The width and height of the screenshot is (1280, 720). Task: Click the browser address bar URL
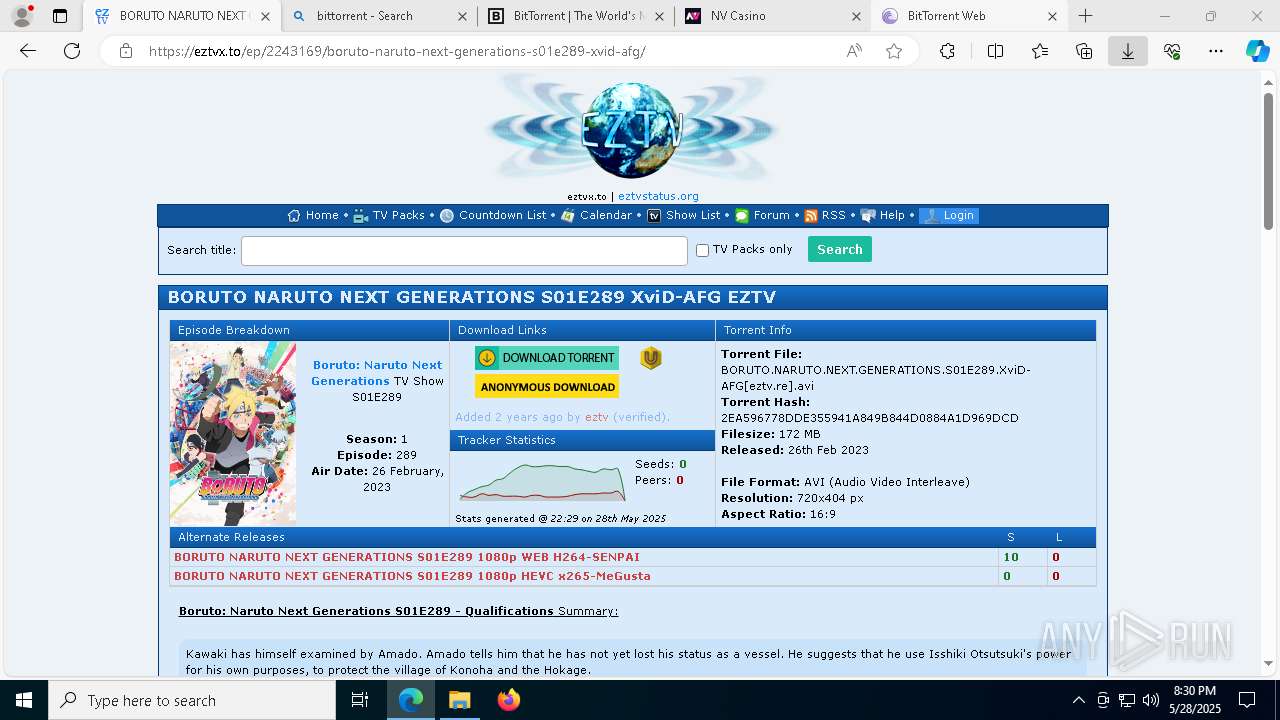point(397,51)
